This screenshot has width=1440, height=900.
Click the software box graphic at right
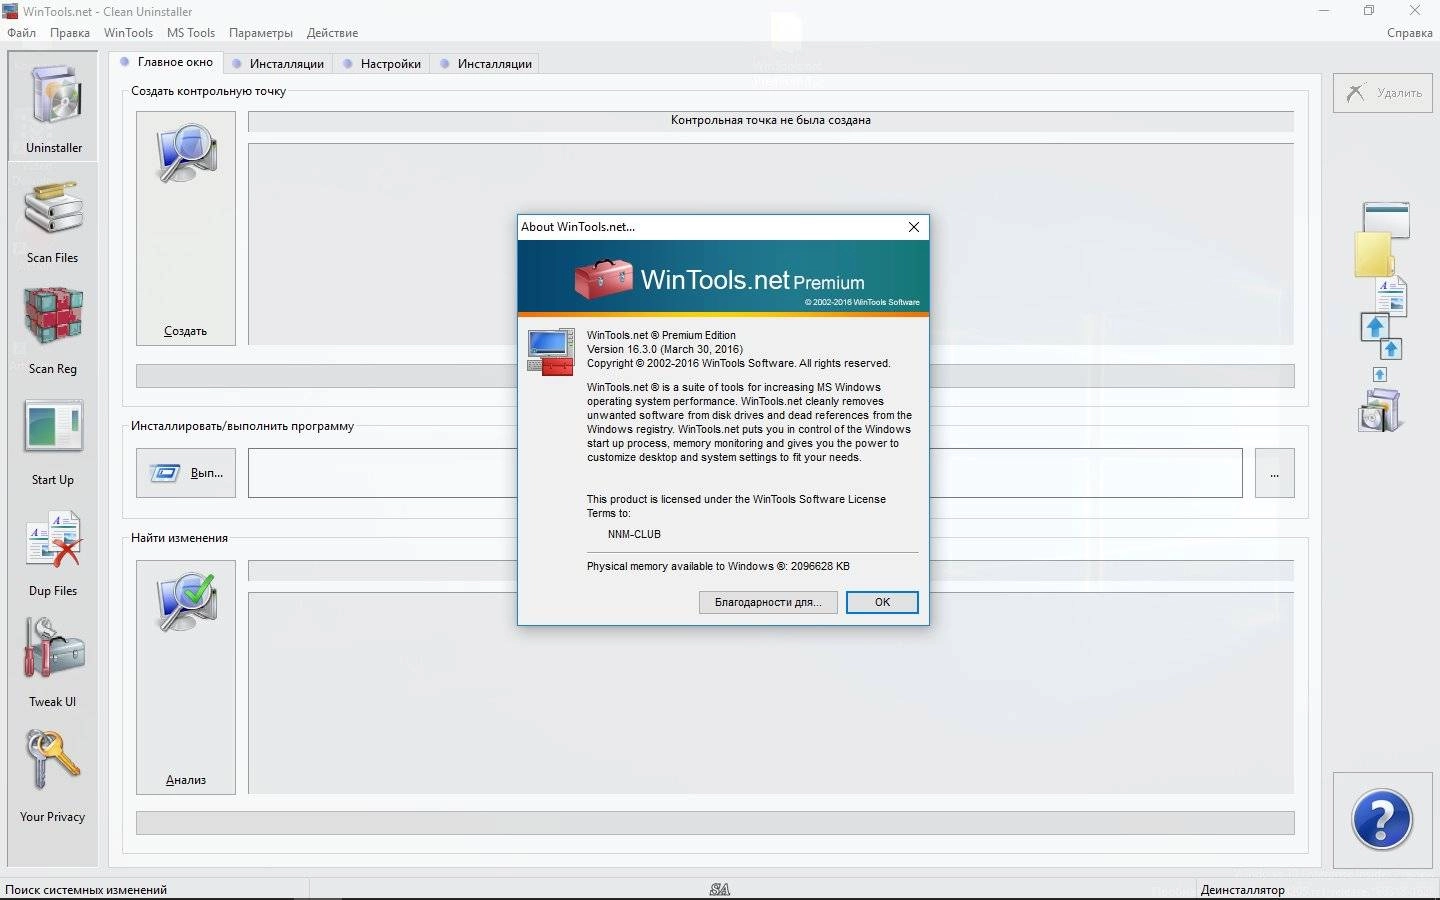1381,410
